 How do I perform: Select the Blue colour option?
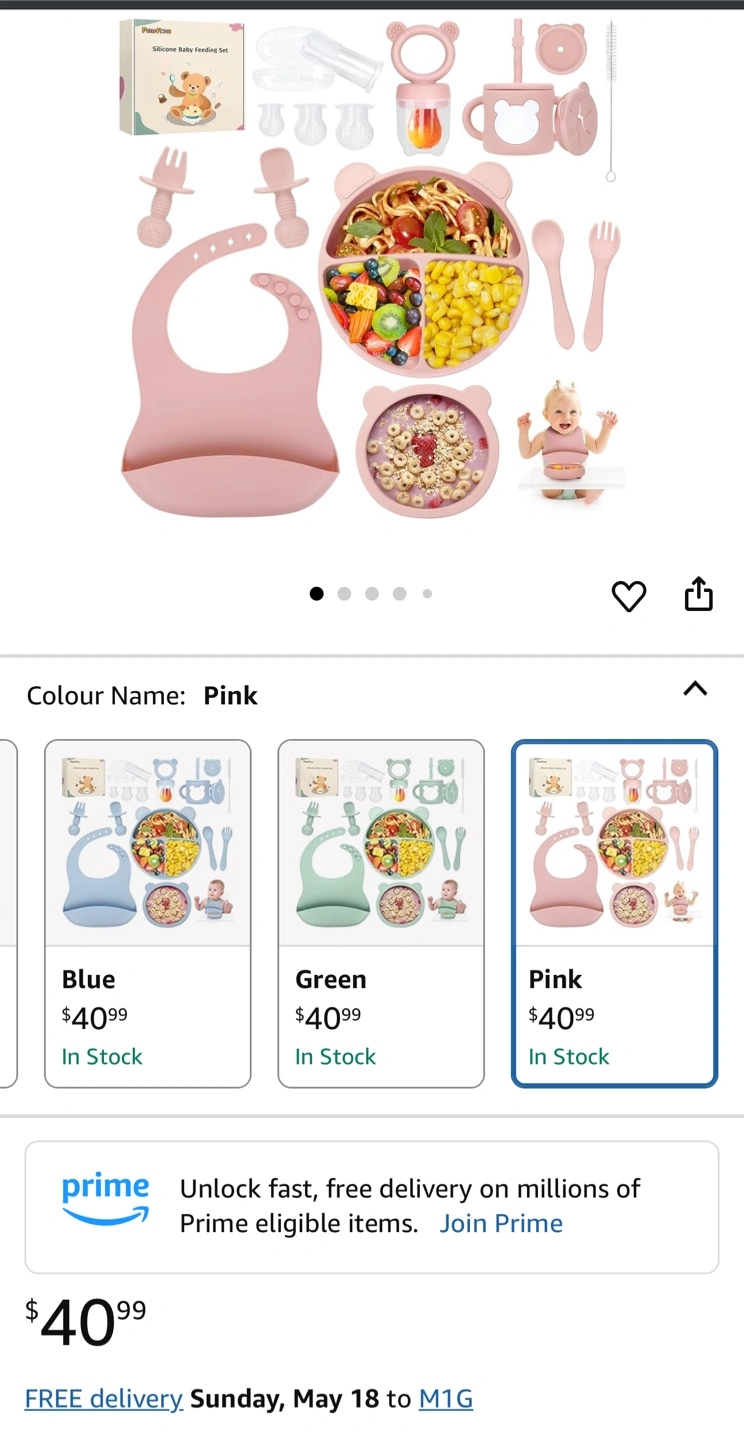pyautogui.click(x=147, y=1015)
